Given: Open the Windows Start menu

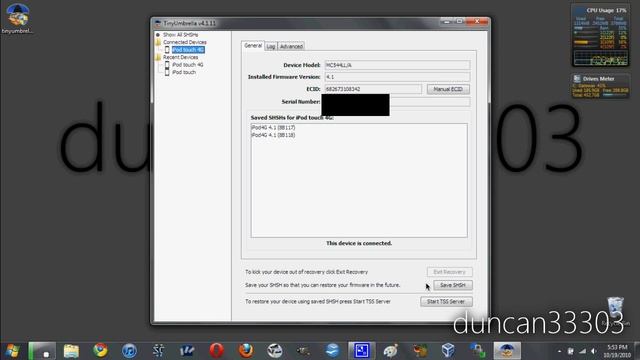Looking at the screenshot, I should click(x=12, y=351).
